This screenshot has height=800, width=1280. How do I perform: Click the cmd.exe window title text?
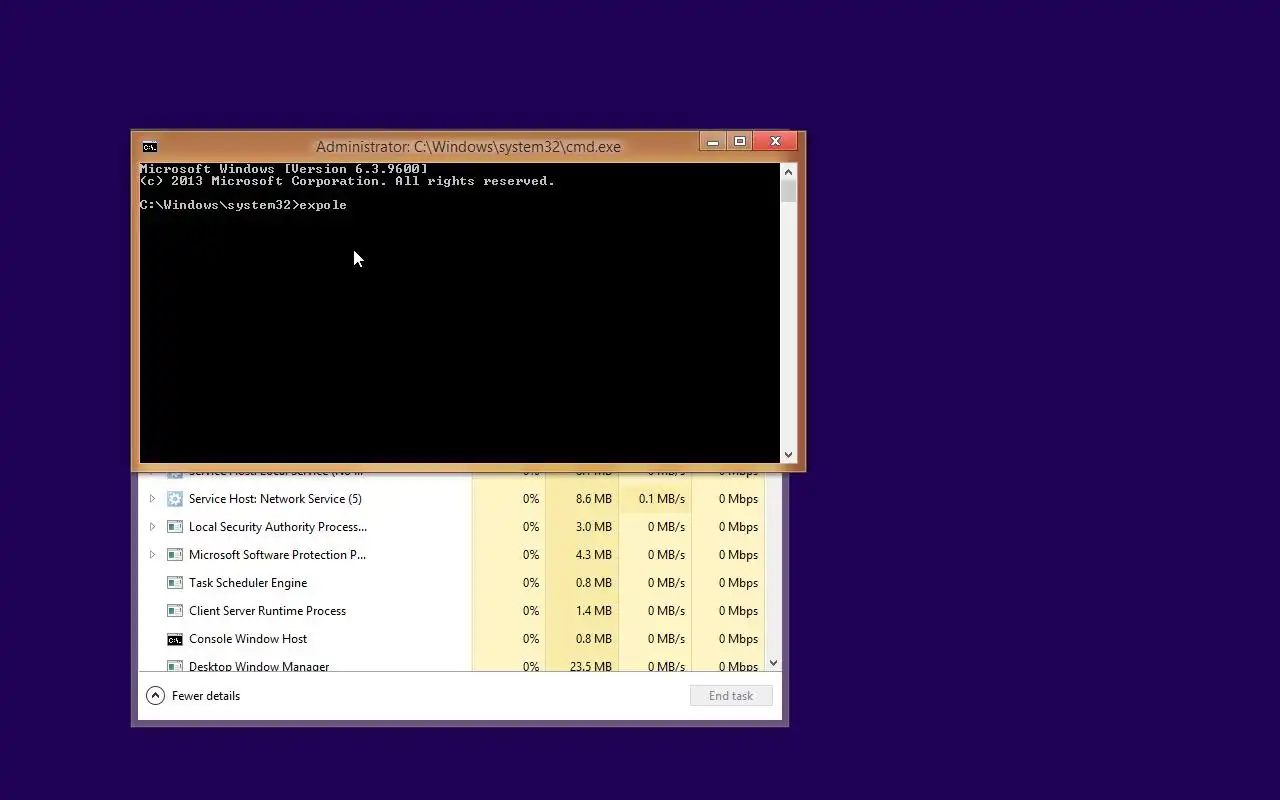point(468,146)
